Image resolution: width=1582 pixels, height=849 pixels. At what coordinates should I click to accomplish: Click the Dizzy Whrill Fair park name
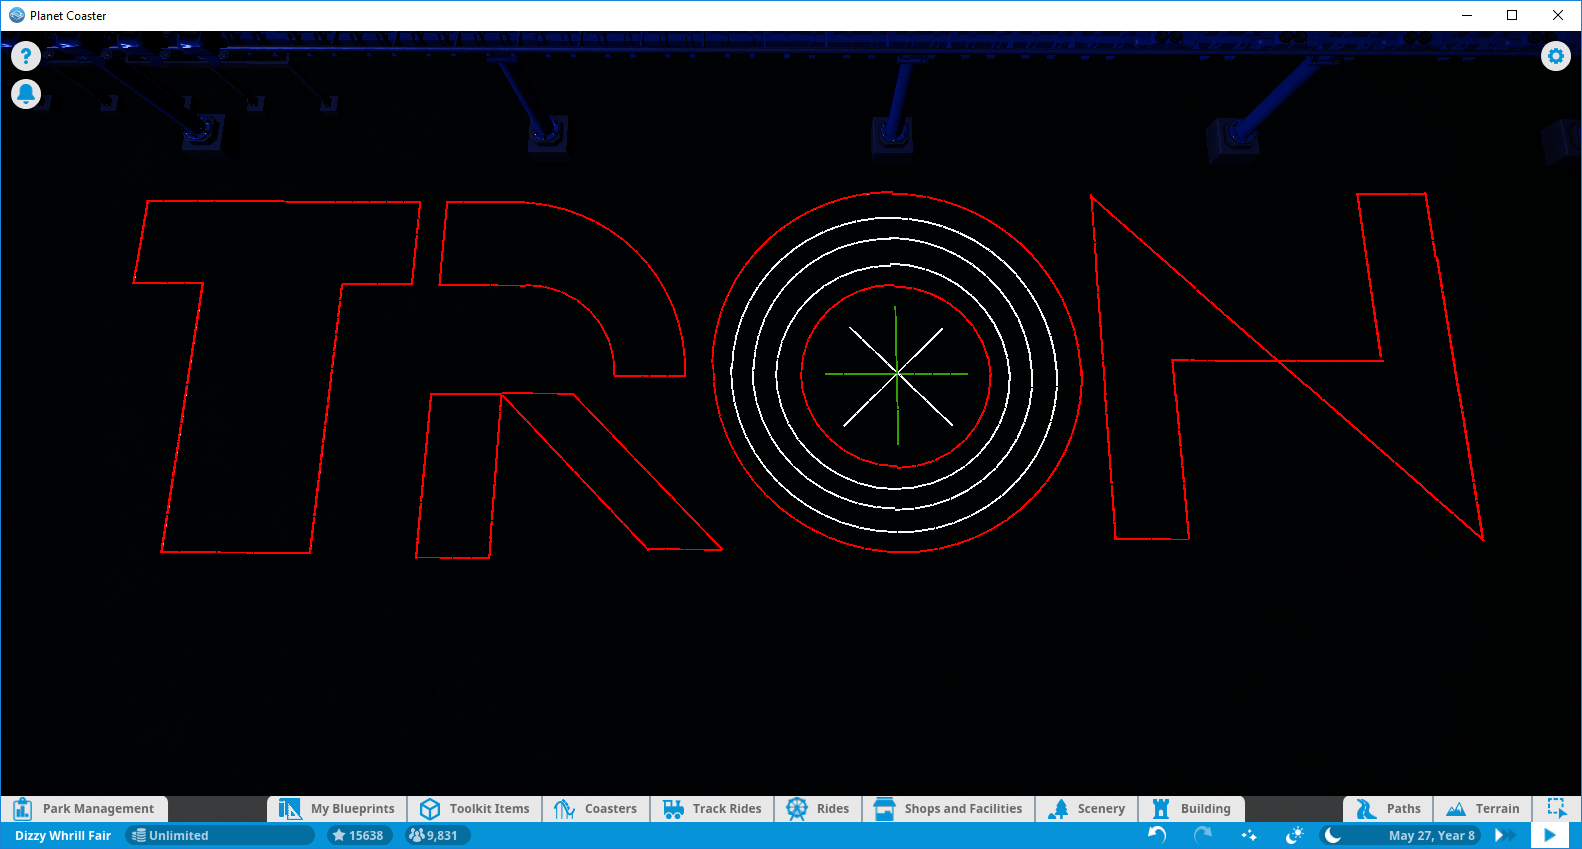tap(63, 836)
